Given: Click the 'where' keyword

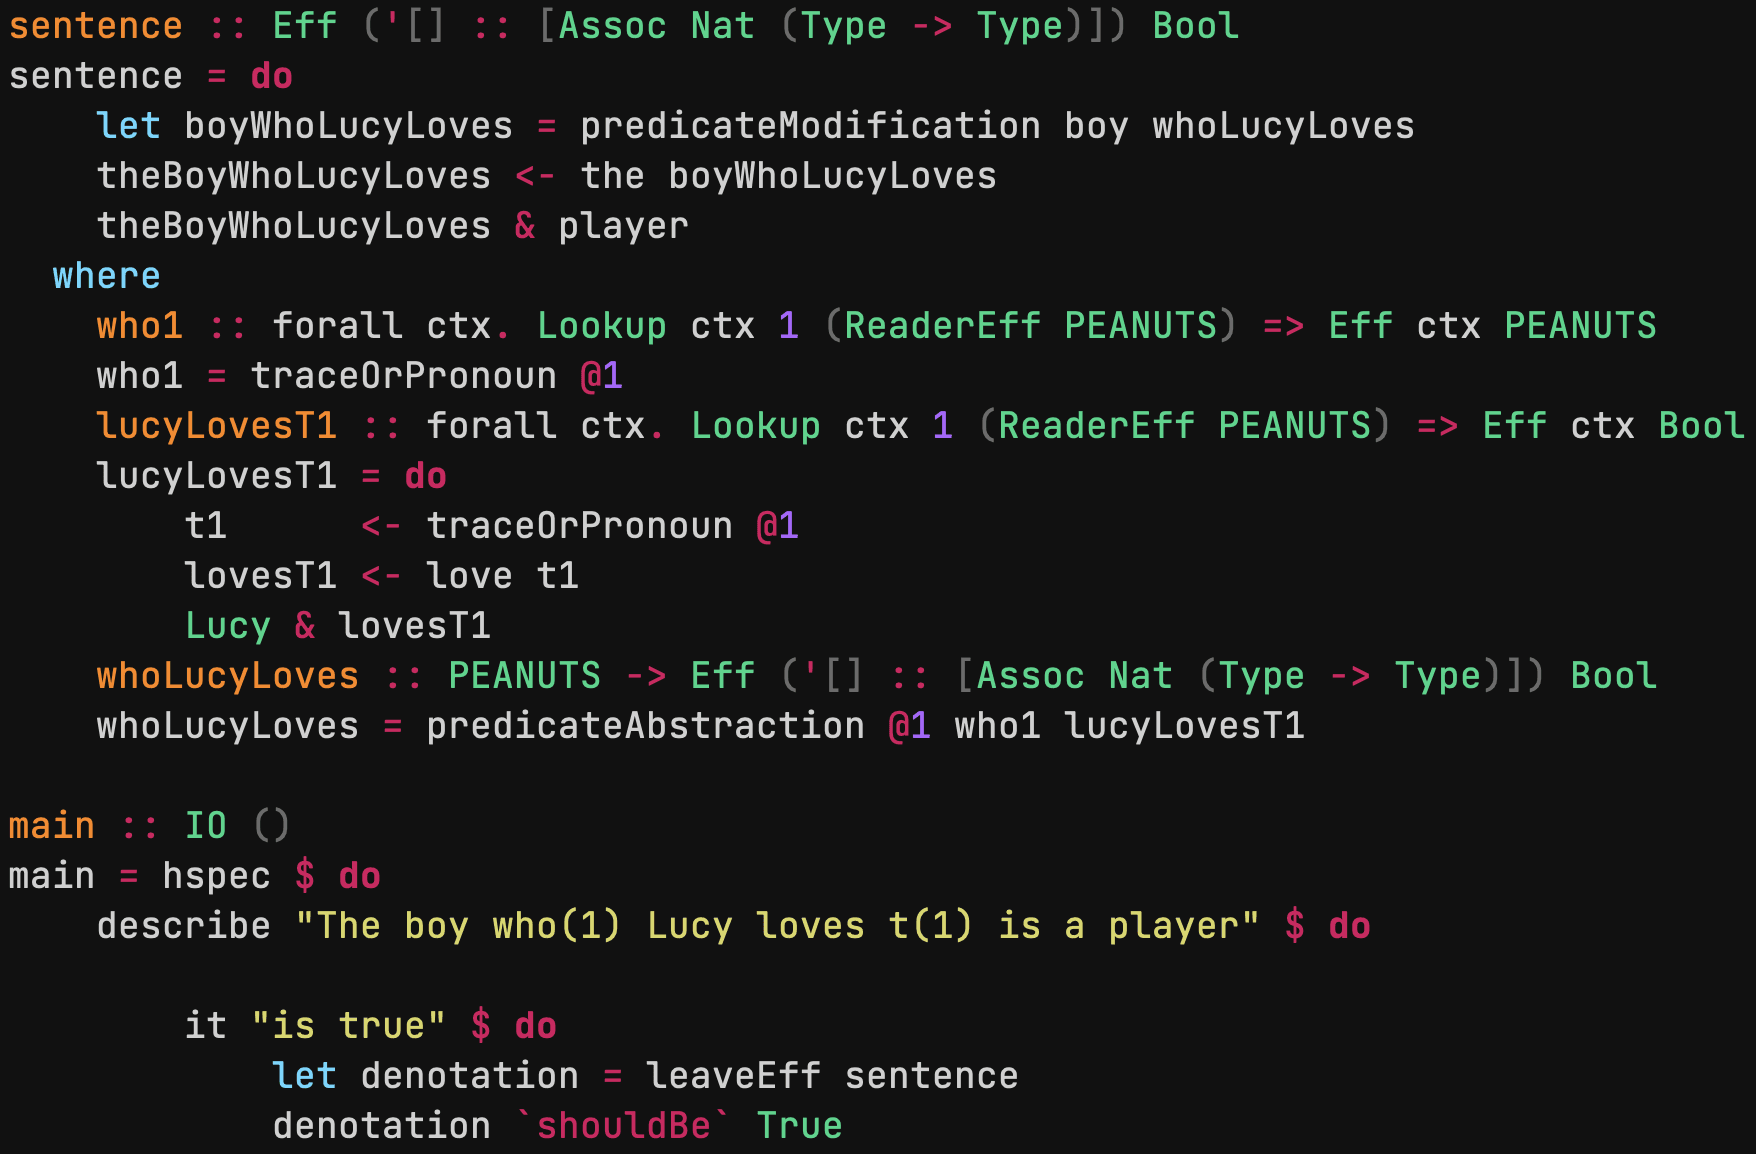Looking at the screenshot, I should tap(106, 275).
